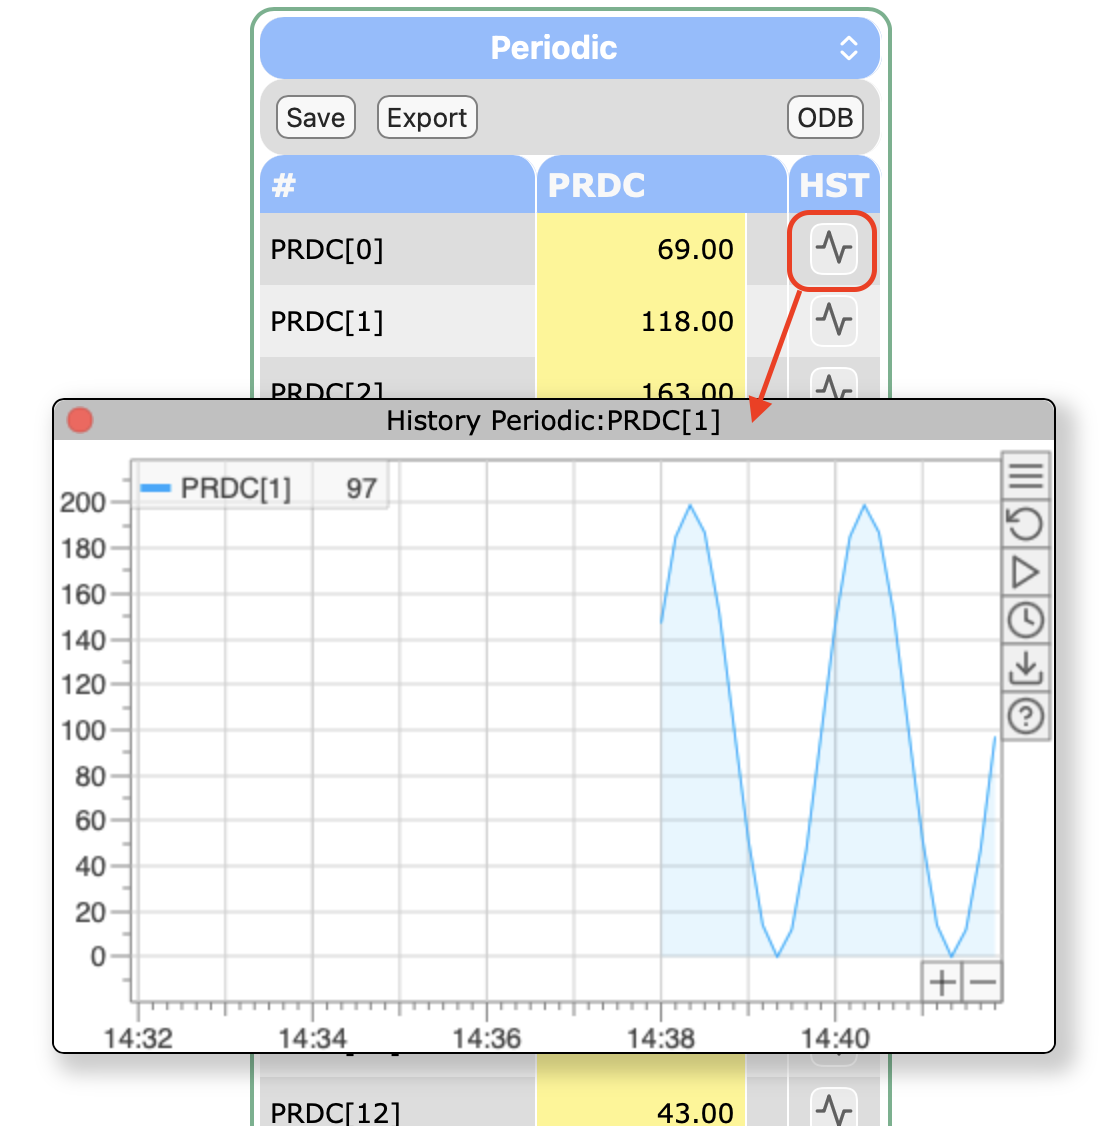Edit the PRDC[0] value 69.00
The width and height of the screenshot is (1120, 1126).
(x=641, y=249)
